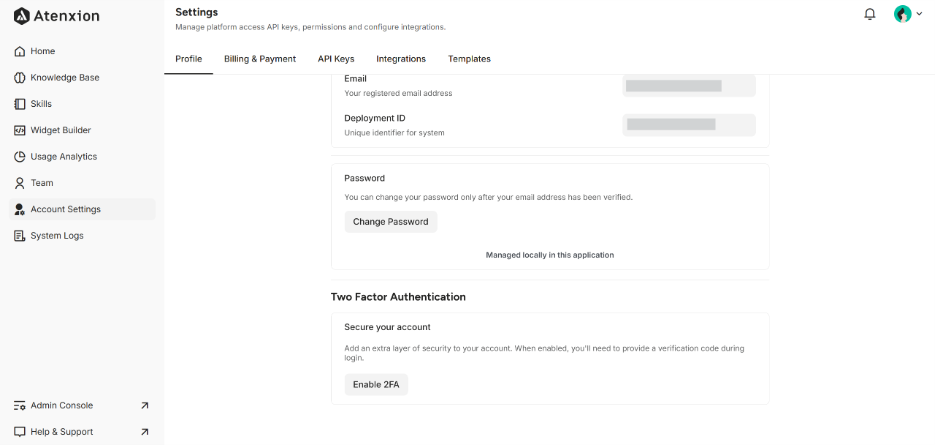The height and width of the screenshot is (445, 936).
Task: Click the Home house icon in sidebar
Action: [20, 51]
